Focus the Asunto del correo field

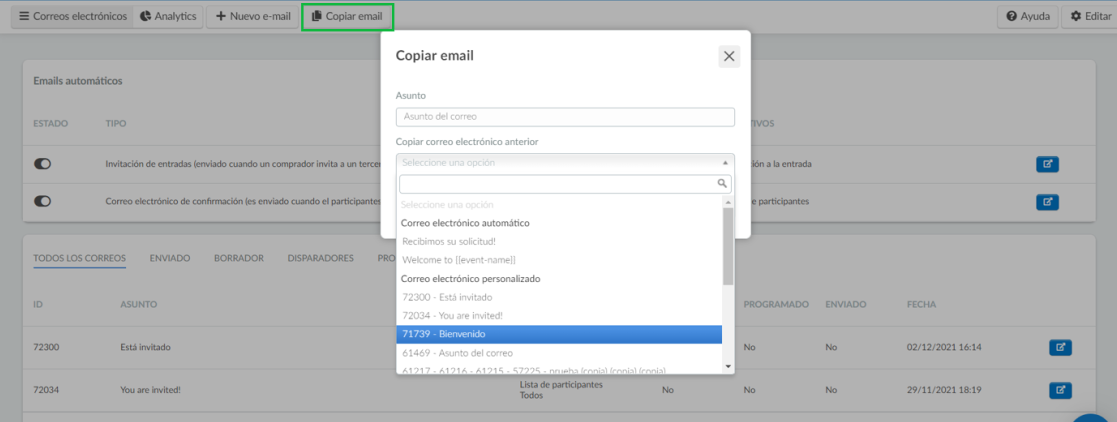[565, 117]
